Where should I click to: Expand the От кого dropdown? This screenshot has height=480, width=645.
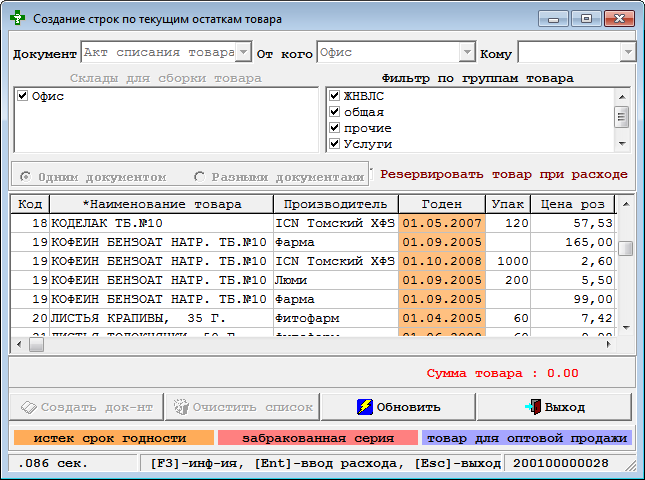(x=466, y=52)
